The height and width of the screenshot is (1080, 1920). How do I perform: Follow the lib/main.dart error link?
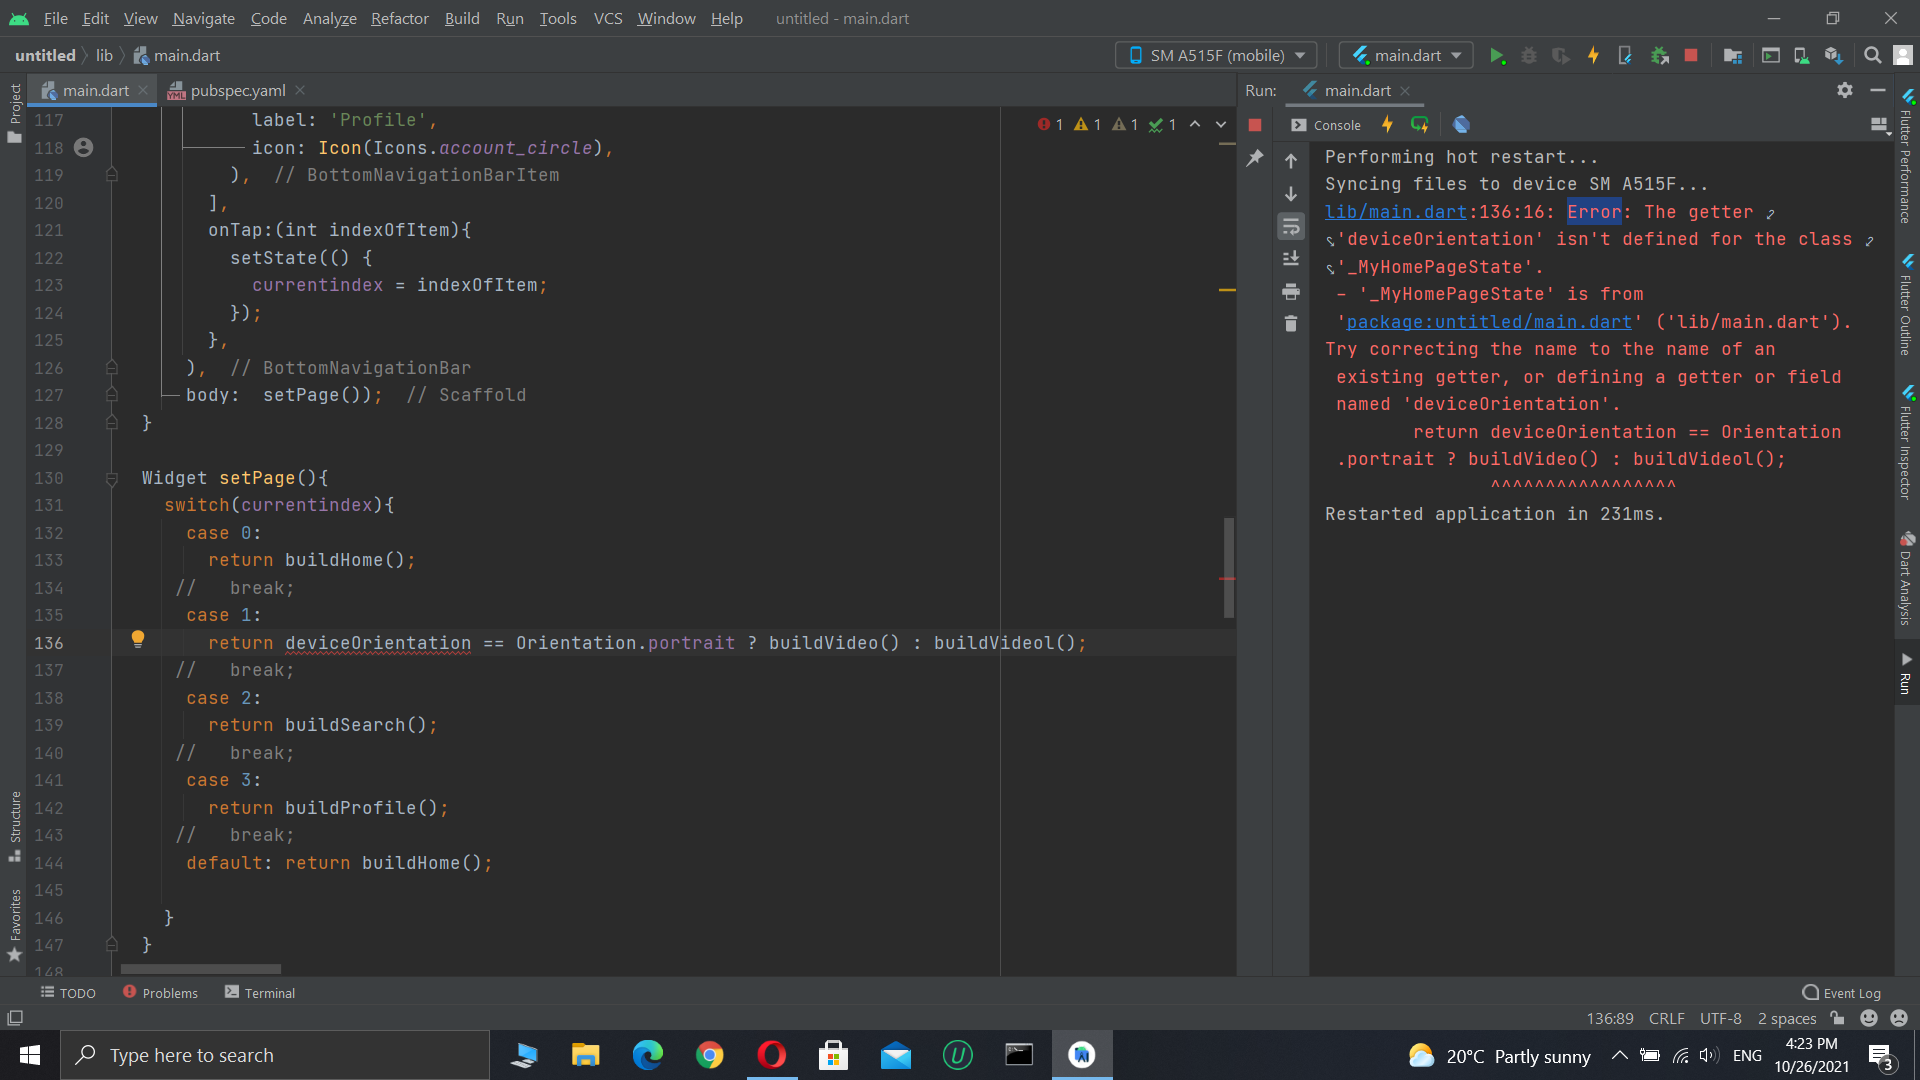click(x=1395, y=212)
